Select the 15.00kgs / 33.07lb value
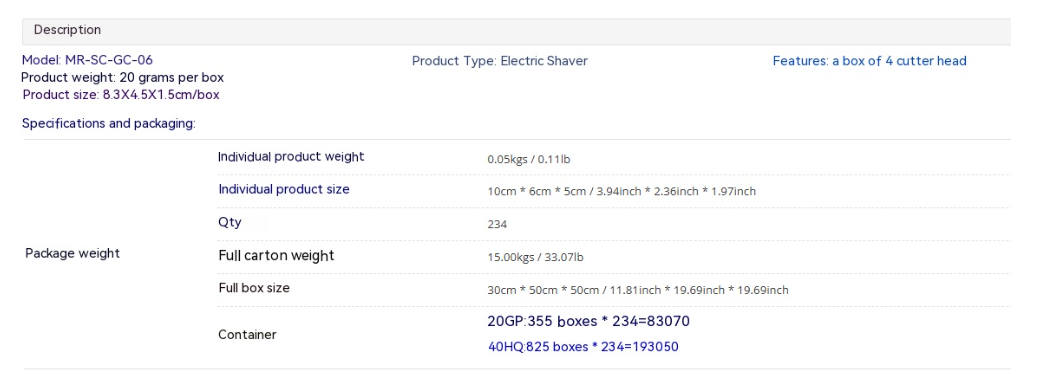This screenshot has width=1042, height=372. [536, 257]
